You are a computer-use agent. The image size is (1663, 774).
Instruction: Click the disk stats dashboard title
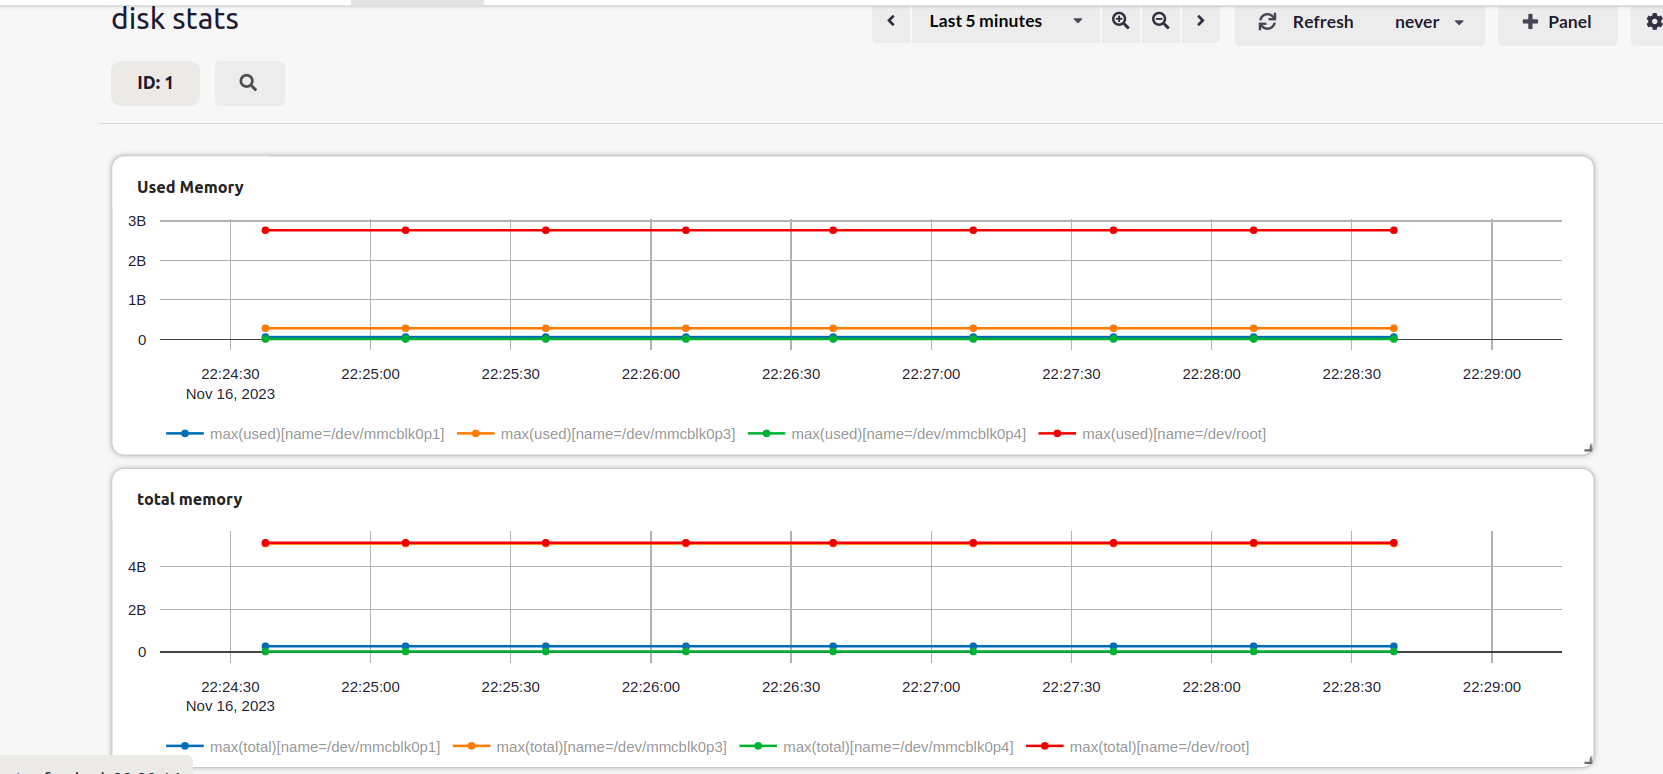(175, 19)
